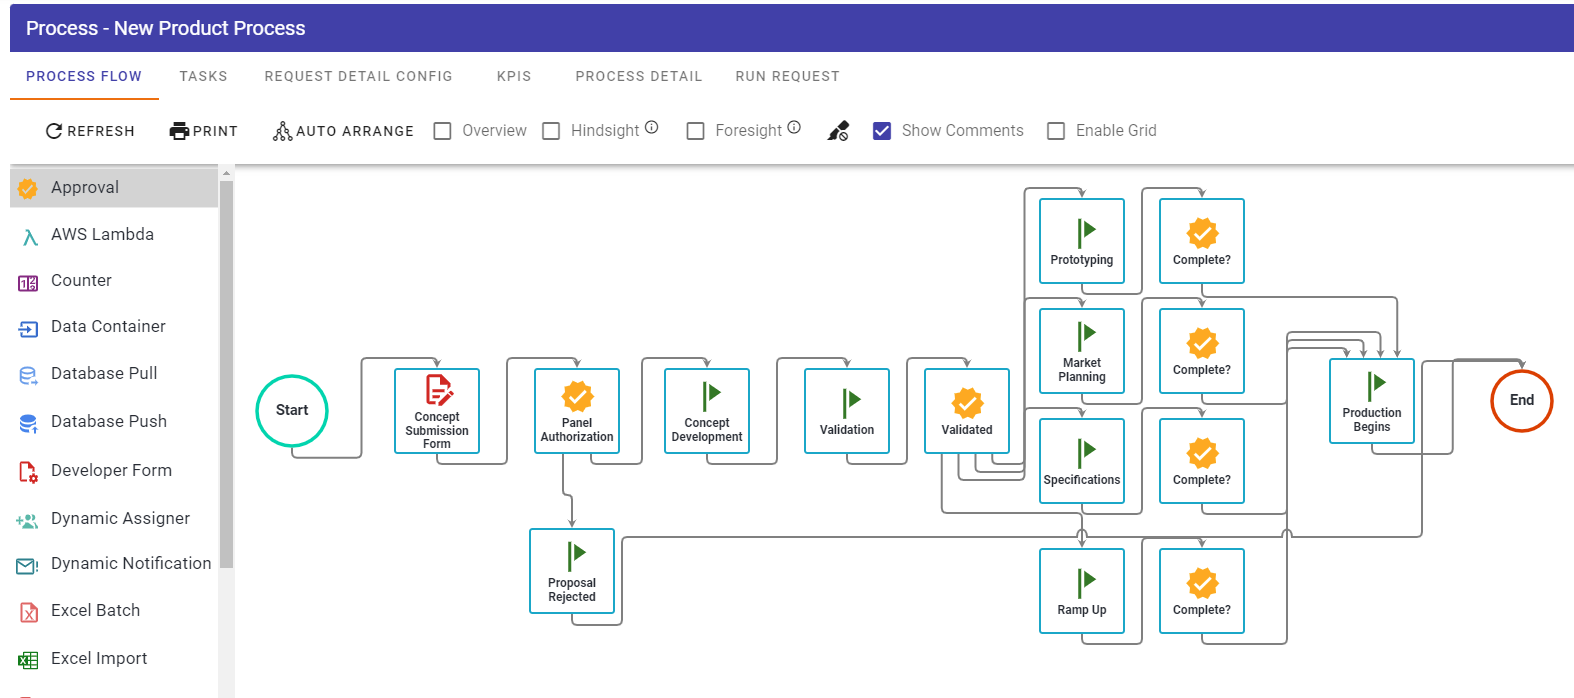This screenshot has height=698, width=1574.
Task: Open the Process Detail tab
Action: click(639, 76)
